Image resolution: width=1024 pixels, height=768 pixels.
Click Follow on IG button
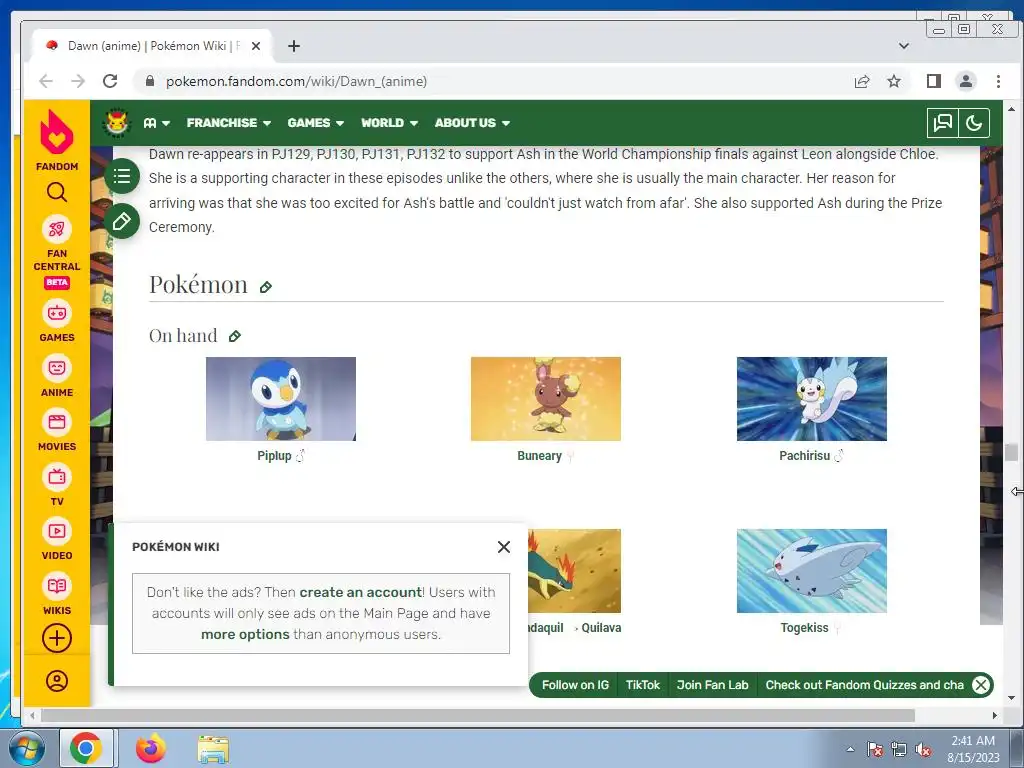575,685
